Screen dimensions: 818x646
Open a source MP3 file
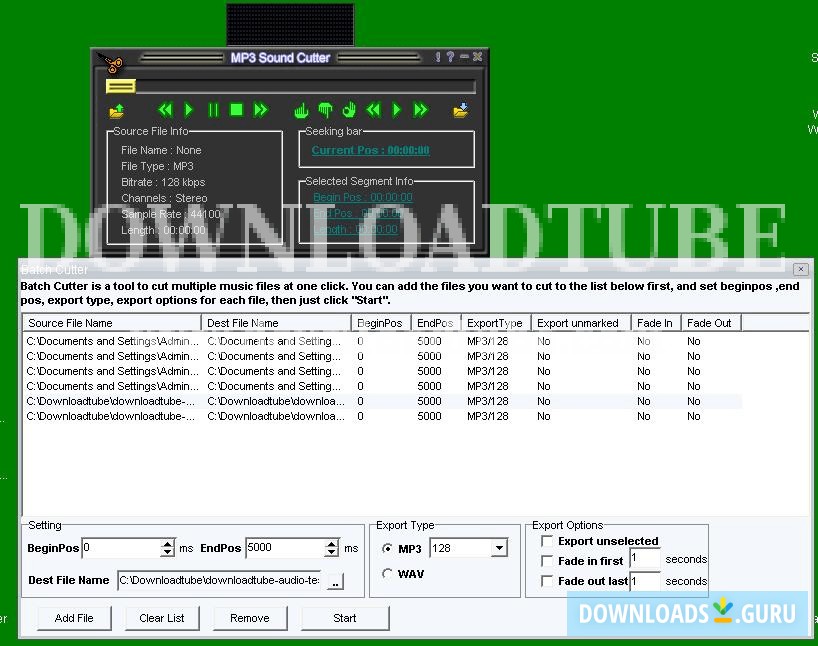pyautogui.click(x=118, y=110)
